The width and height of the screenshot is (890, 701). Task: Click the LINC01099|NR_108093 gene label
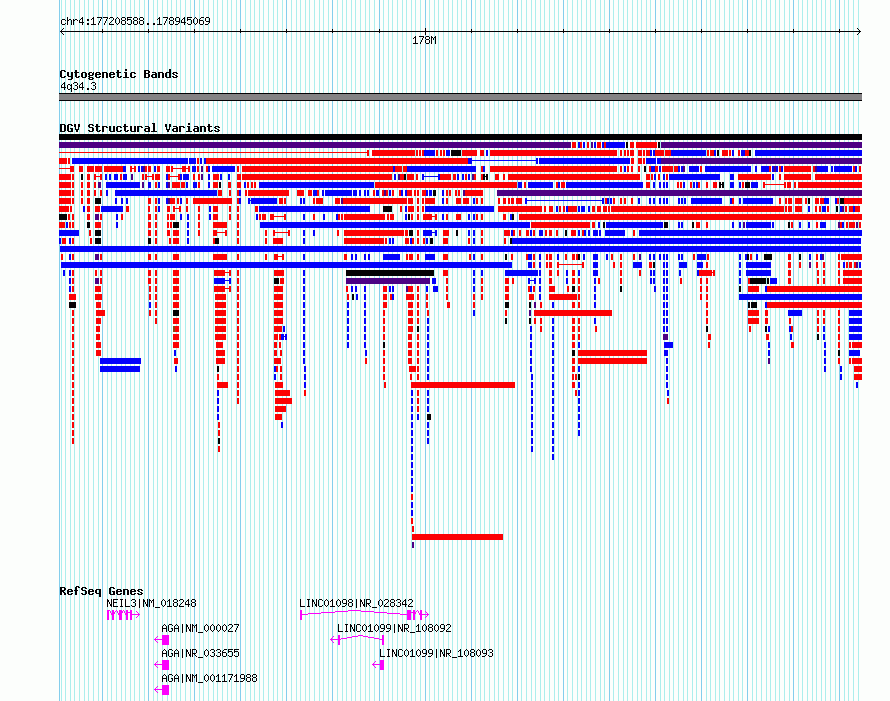click(x=436, y=653)
